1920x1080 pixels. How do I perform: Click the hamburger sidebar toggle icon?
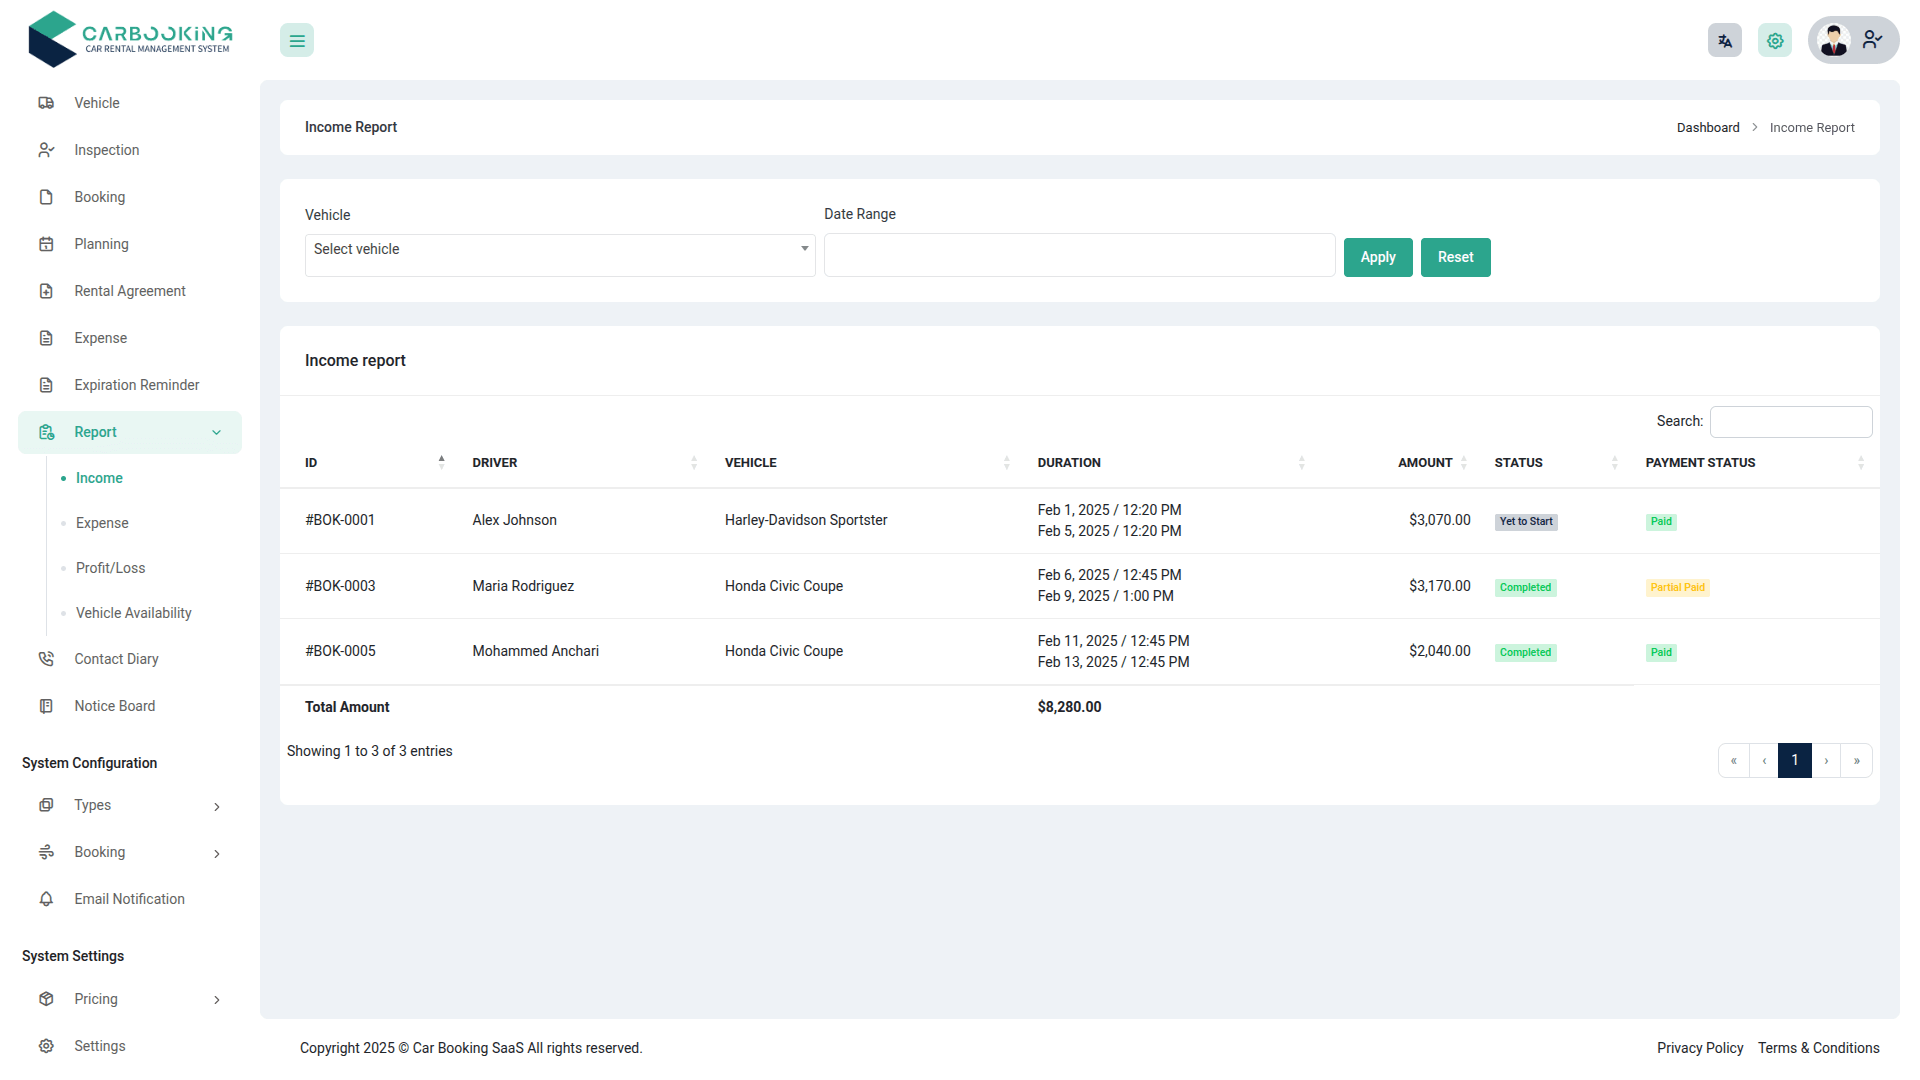[297, 41]
